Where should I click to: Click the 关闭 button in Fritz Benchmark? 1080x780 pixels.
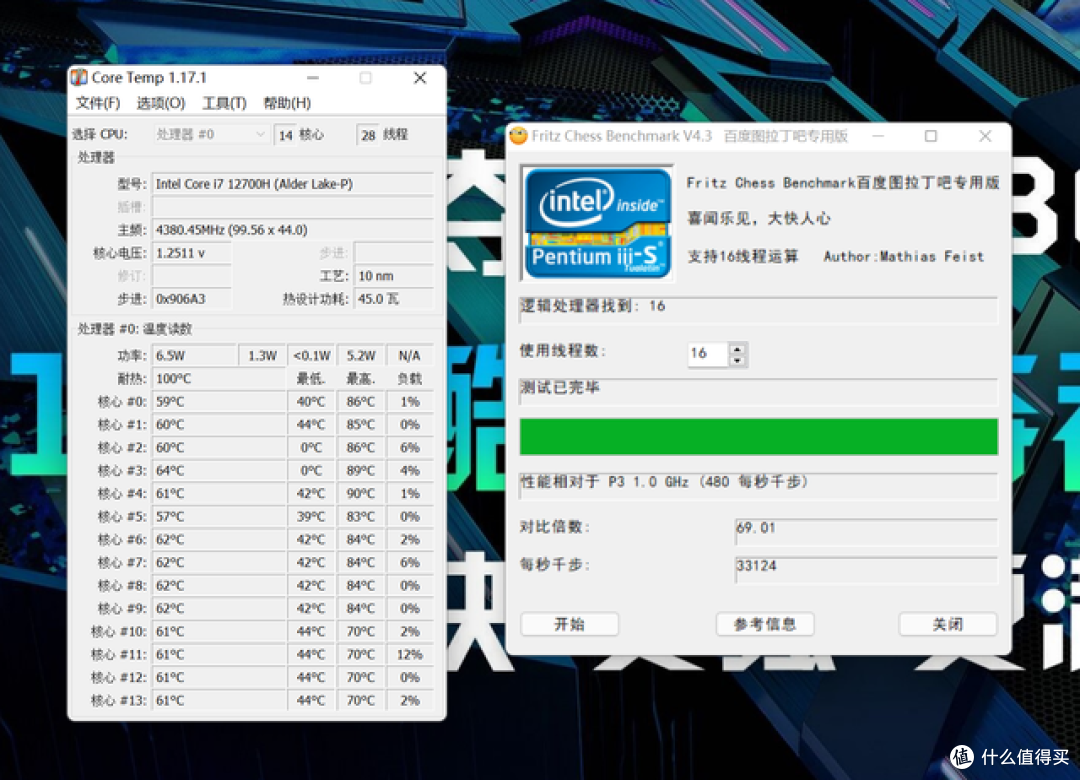pyautogui.click(x=948, y=624)
